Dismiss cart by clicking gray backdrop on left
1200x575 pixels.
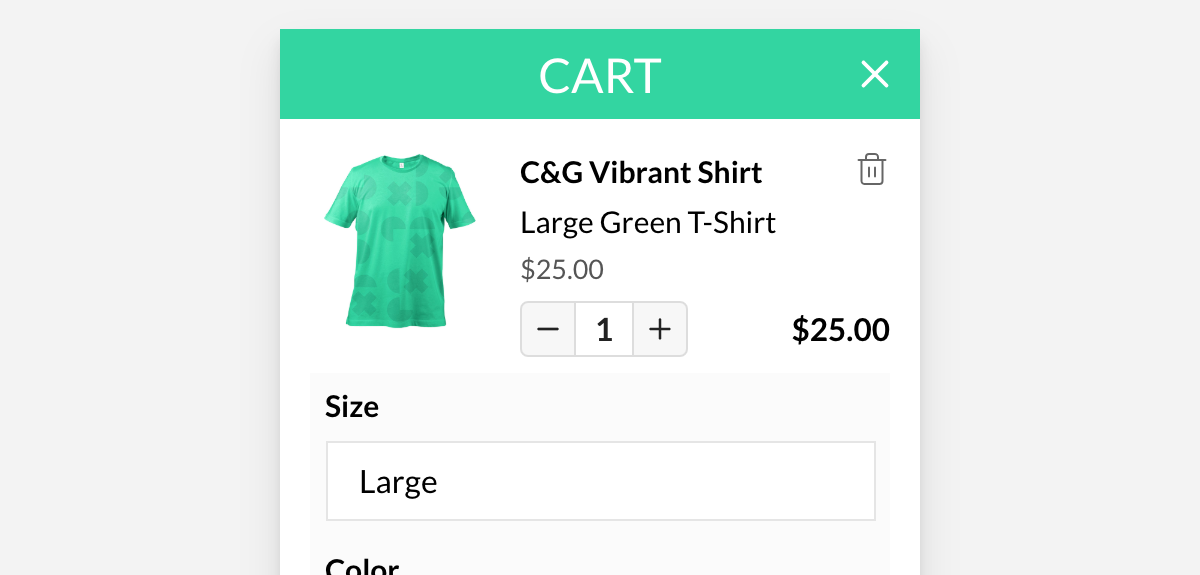140,288
